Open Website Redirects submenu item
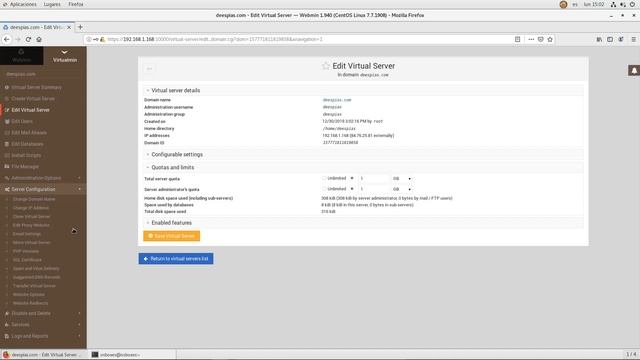Screen dimensions: 640x360 30,303
